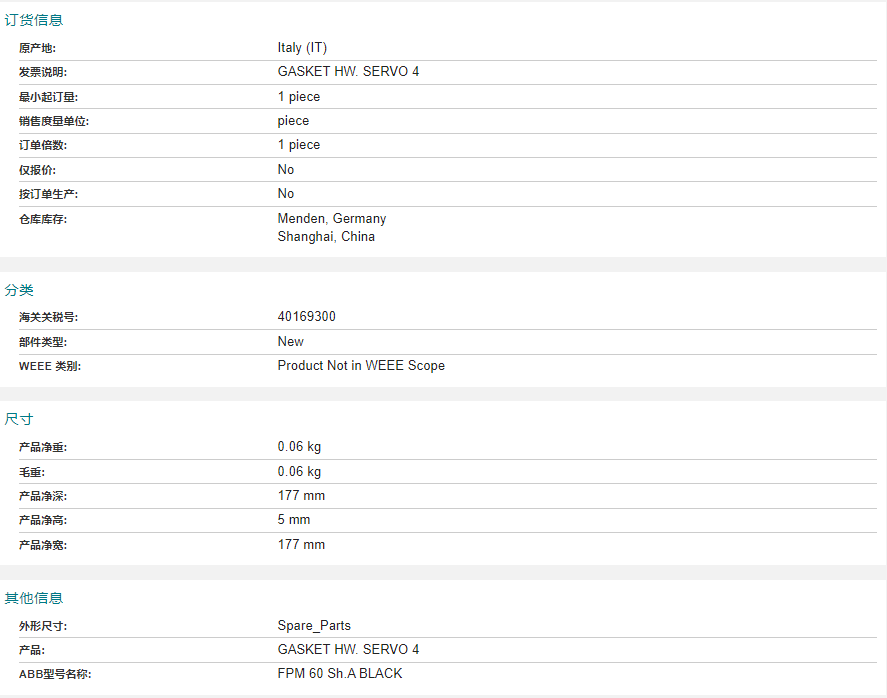Click the 尺寸 section heading
Viewport: 887px width, 698px height.
coord(19,419)
